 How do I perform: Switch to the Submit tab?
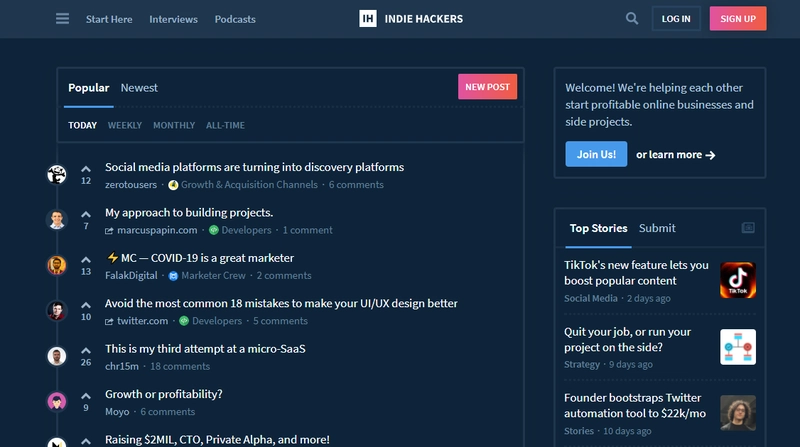pyautogui.click(x=657, y=228)
